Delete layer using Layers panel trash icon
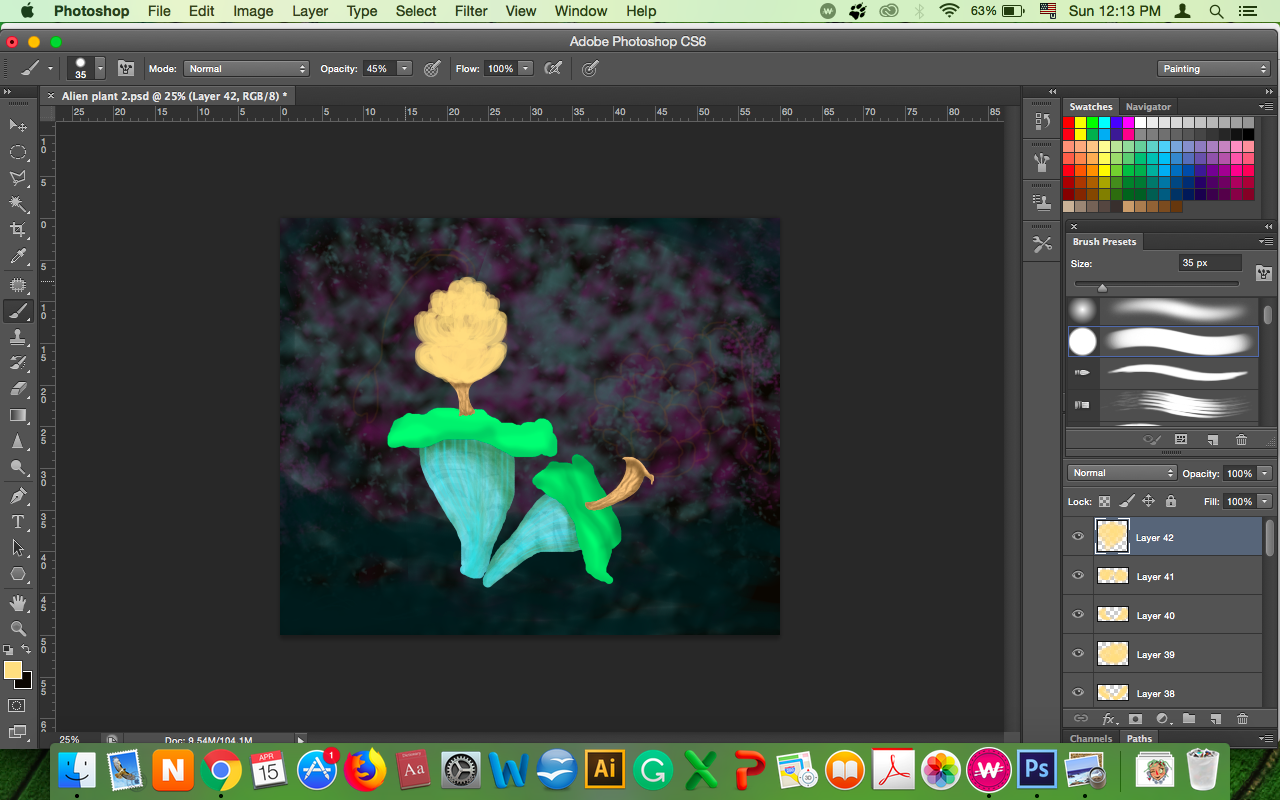The image size is (1280, 800). pos(1242,718)
